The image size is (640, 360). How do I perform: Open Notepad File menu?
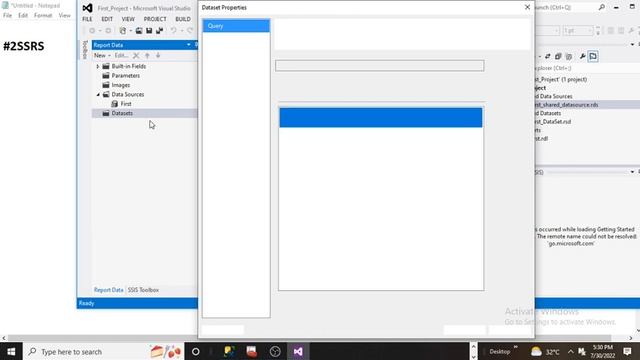(7, 16)
